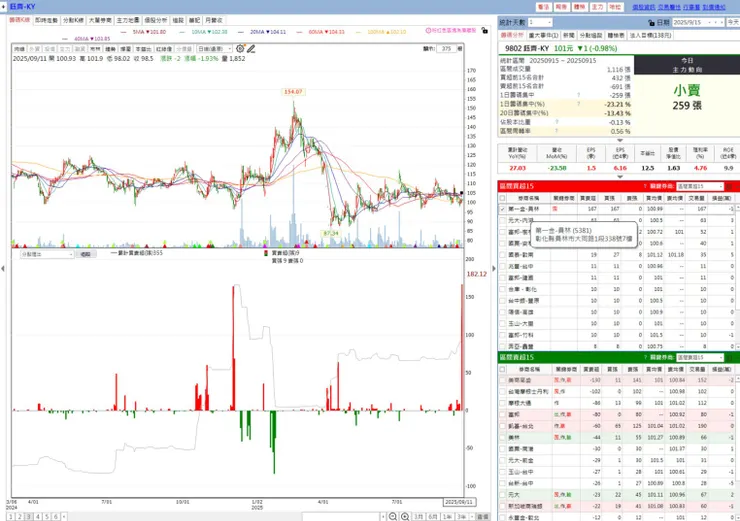This screenshot has width=740, height=521.
Task: Expand the down triangle below statistics summary
Action: 620,140
